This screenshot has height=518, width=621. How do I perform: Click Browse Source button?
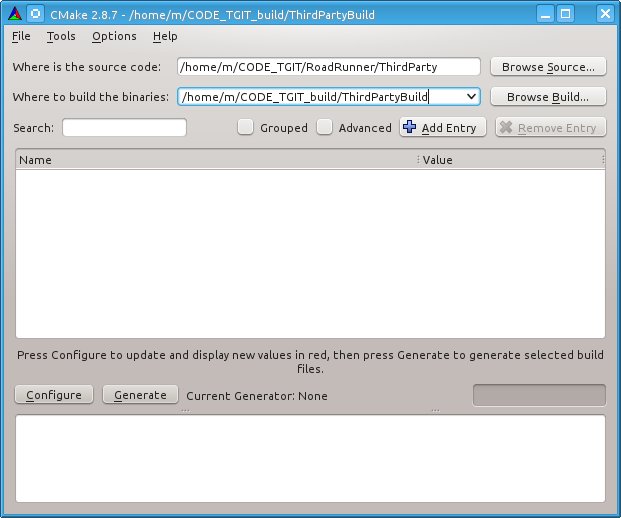click(x=548, y=67)
